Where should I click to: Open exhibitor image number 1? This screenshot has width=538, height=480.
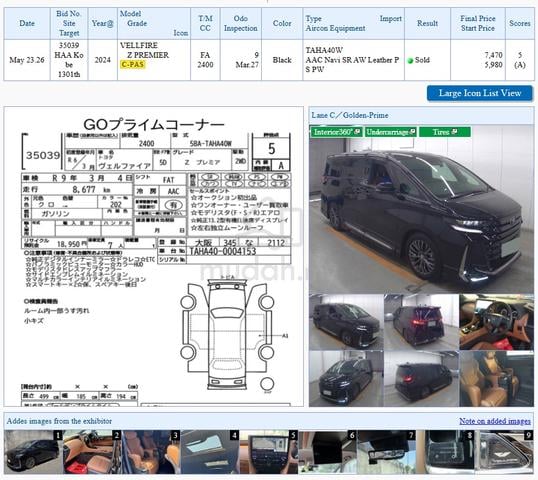tap(33, 452)
